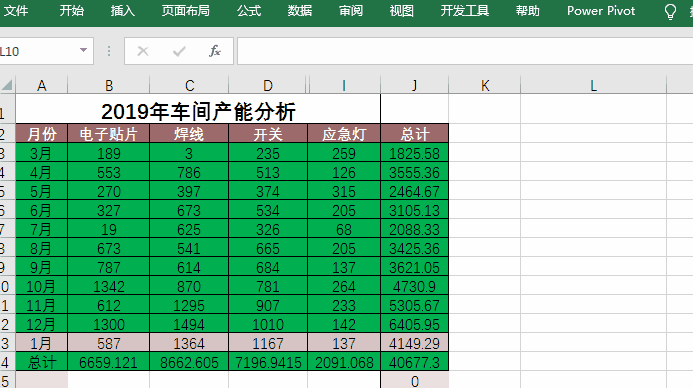Select column C header
693x388 pixels.
[x=189, y=85]
